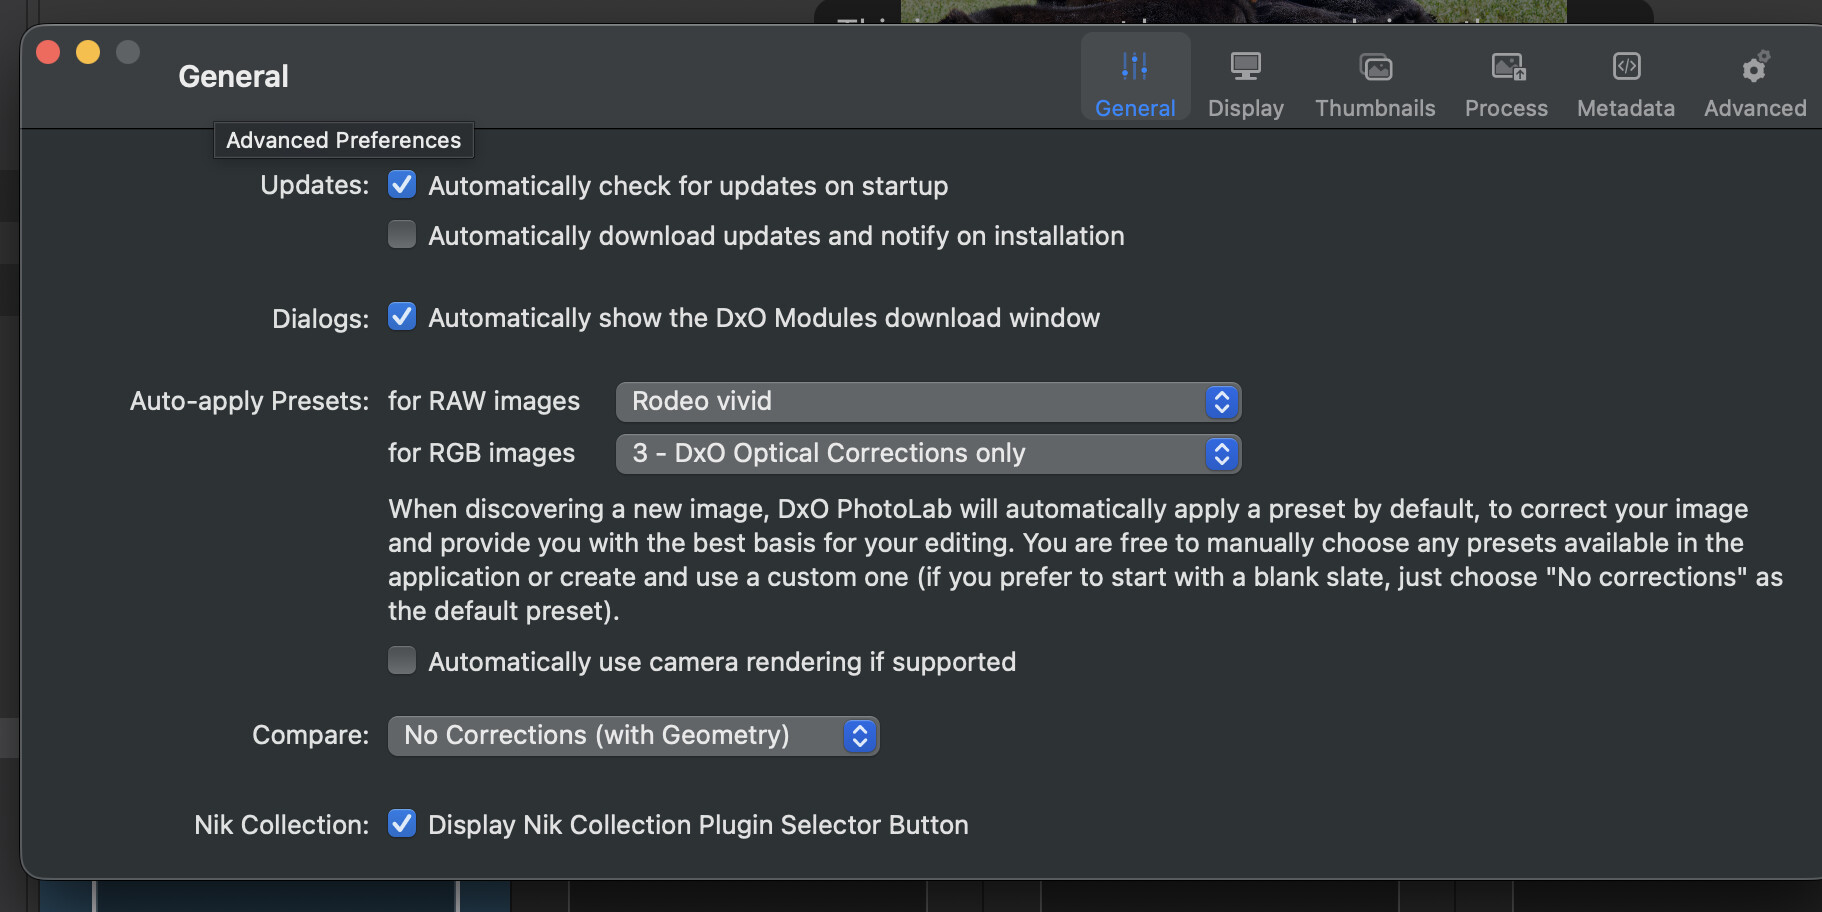Toggle Nik Collection Plugin Selector Button
1822x912 pixels.
[x=402, y=823]
